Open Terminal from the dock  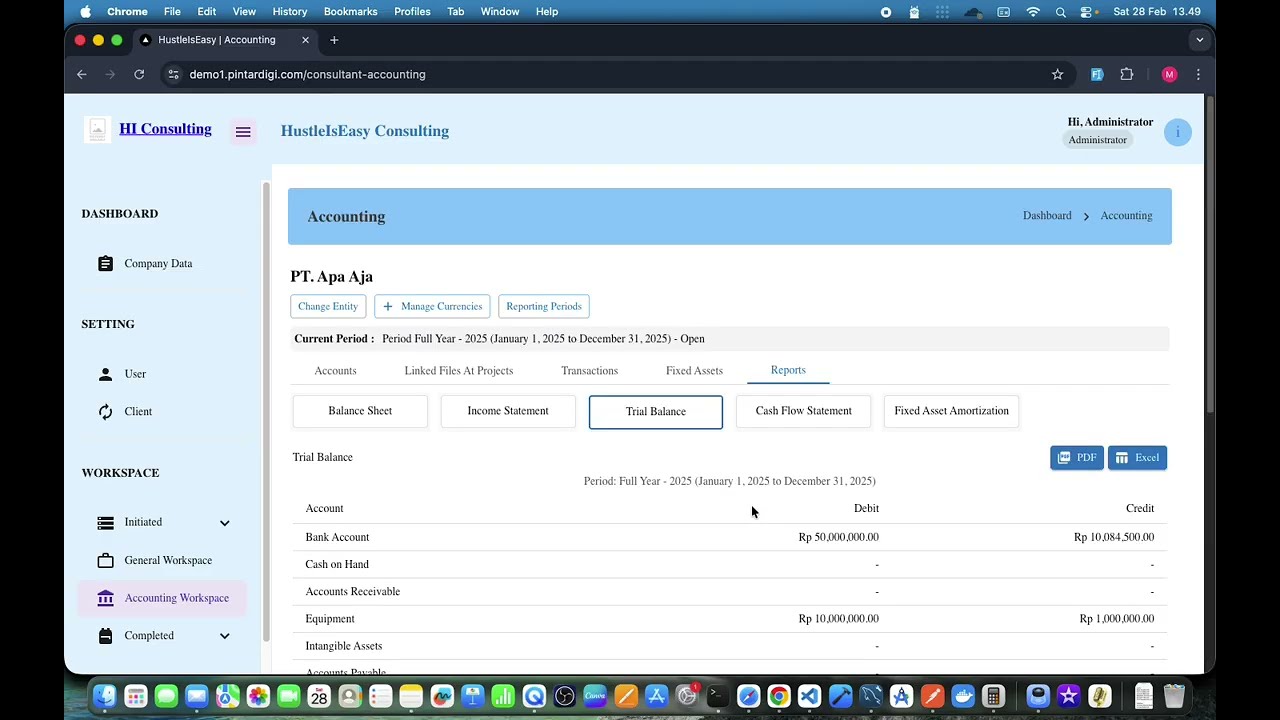[x=717, y=696]
